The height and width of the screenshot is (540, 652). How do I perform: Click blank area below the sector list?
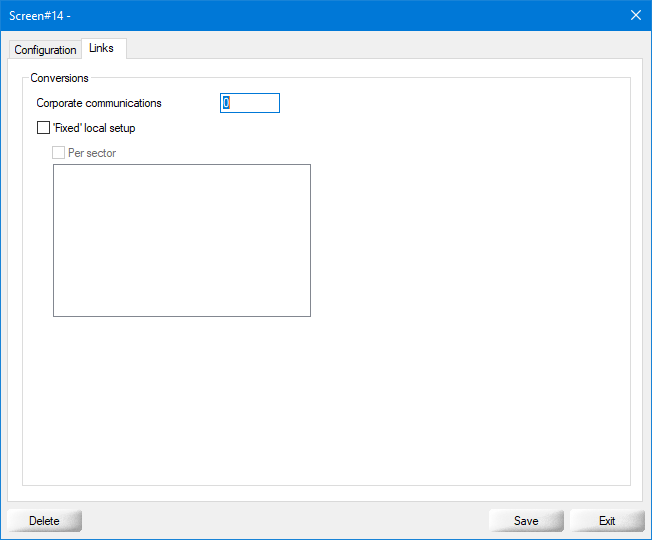[181, 400]
